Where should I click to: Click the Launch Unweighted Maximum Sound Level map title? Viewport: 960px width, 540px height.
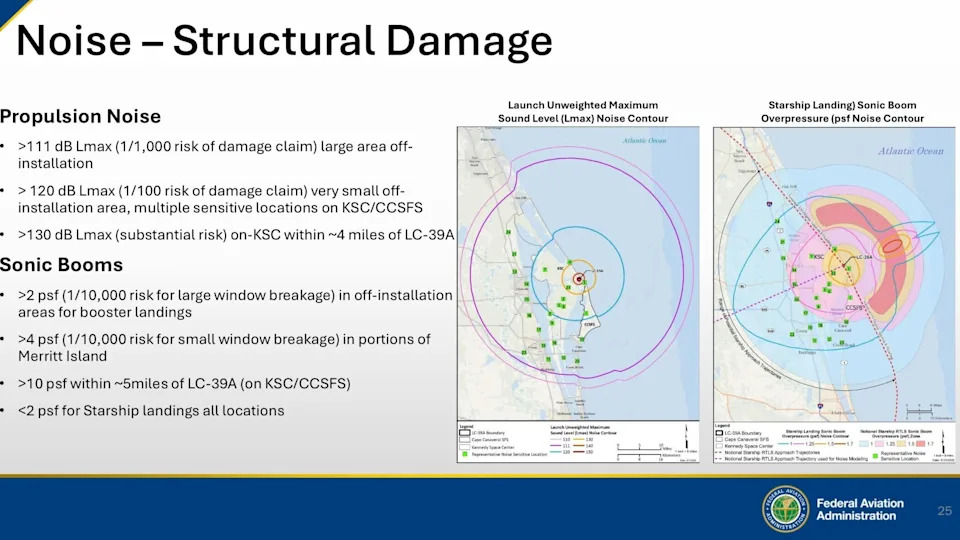tap(582, 111)
